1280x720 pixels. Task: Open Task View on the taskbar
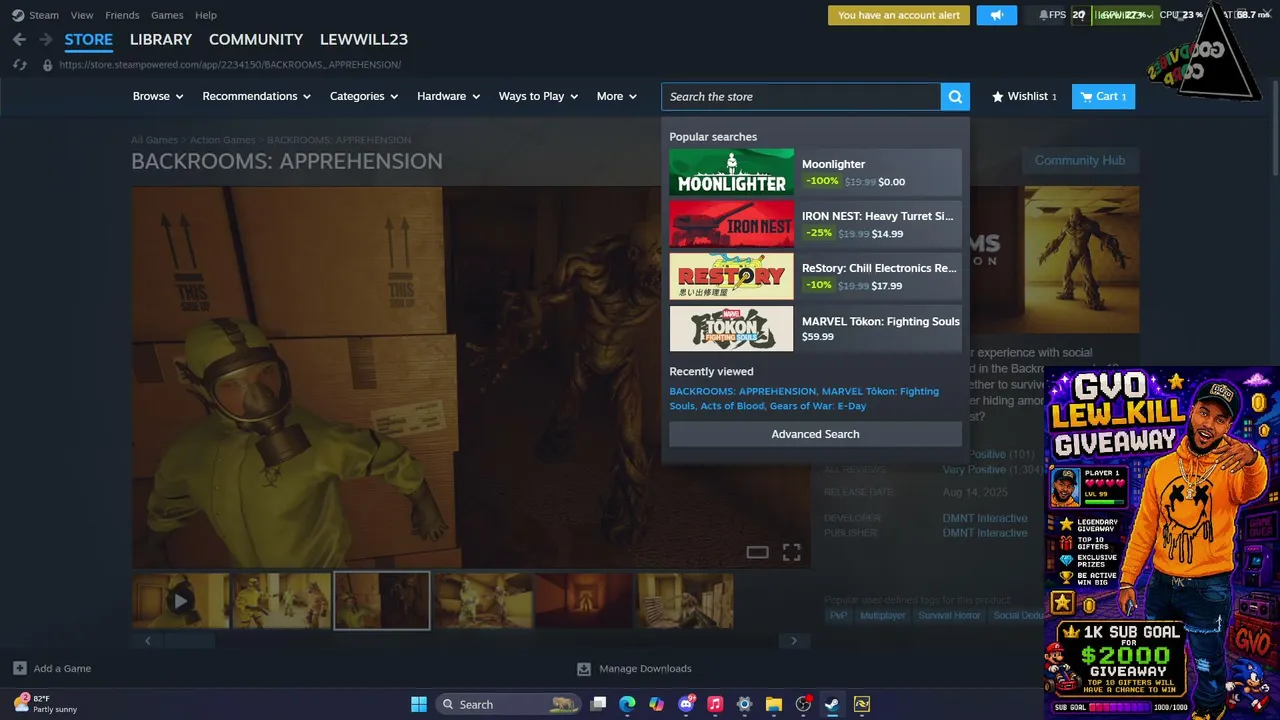click(x=598, y=704)
